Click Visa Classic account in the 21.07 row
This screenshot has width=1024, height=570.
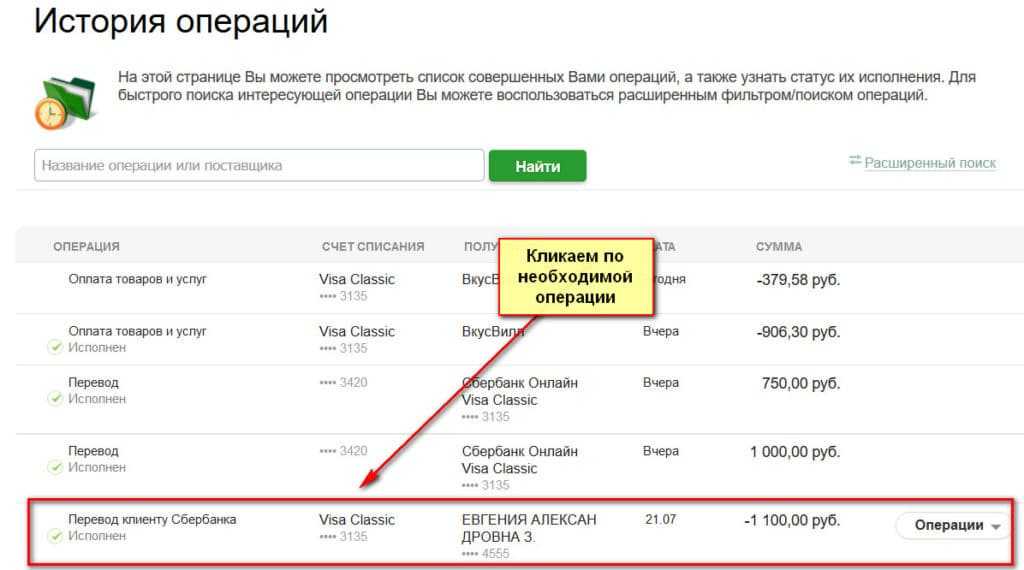[x=357, y=520]
